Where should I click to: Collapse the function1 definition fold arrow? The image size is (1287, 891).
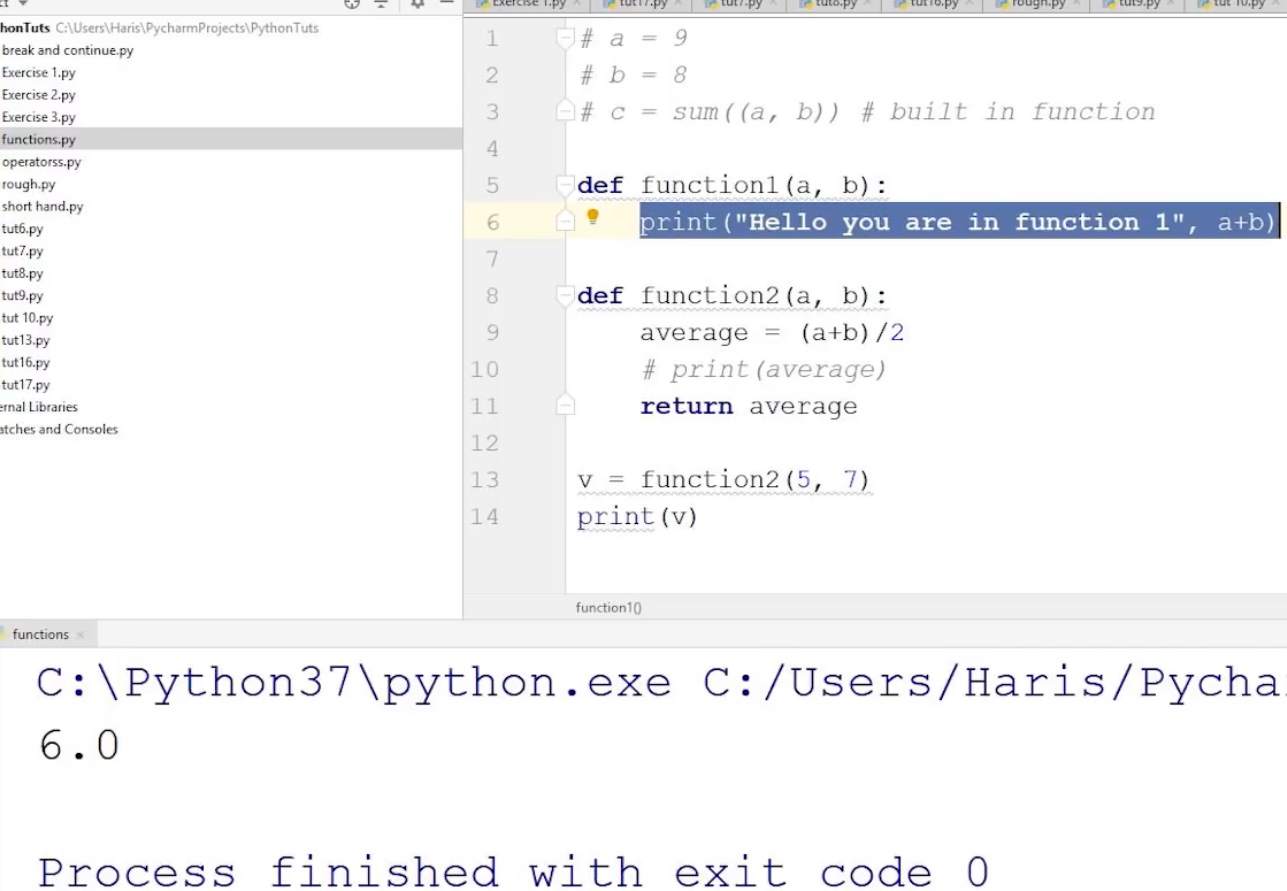(x=565, y=184)
